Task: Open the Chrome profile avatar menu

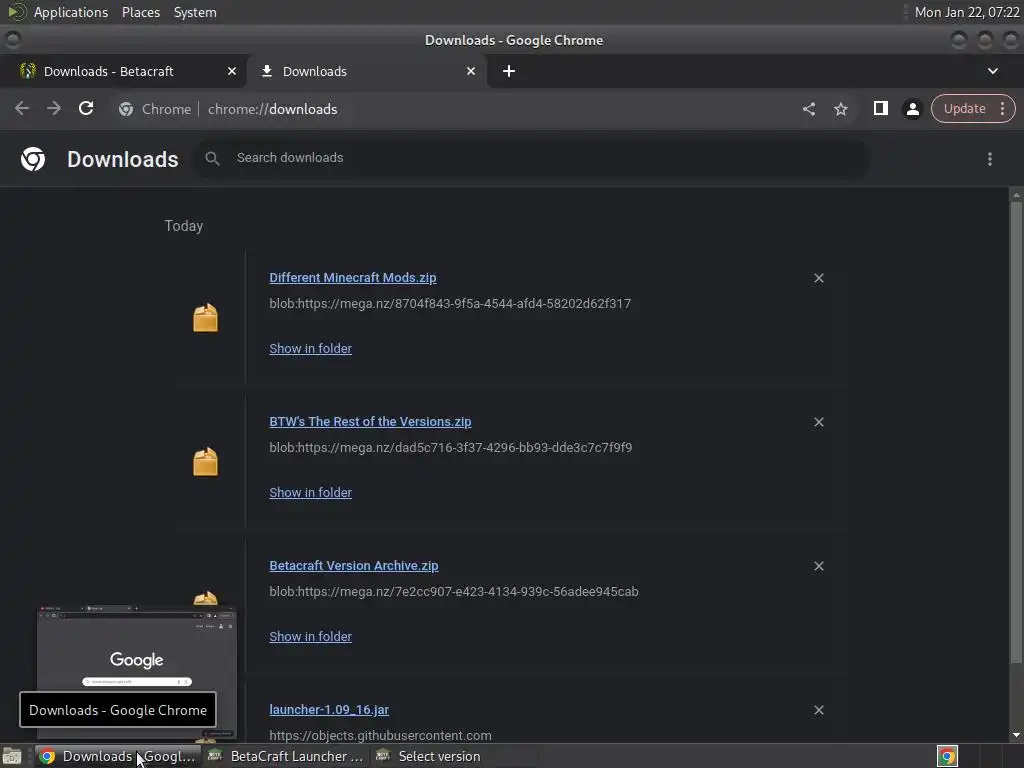Action: (912, 109)
